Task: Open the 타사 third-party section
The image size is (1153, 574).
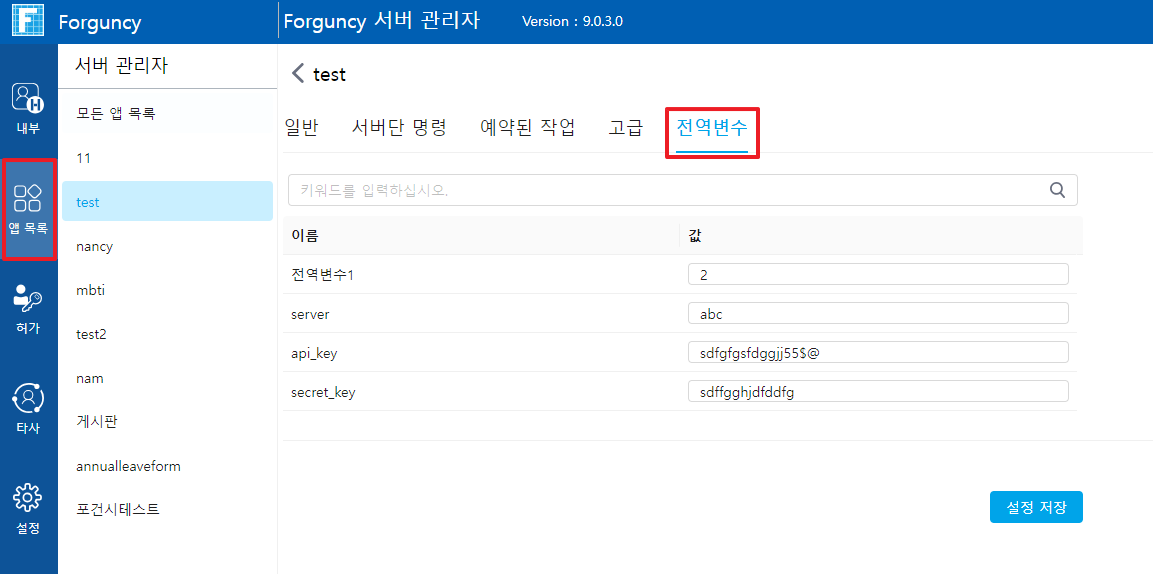Action: click(29, 409)
